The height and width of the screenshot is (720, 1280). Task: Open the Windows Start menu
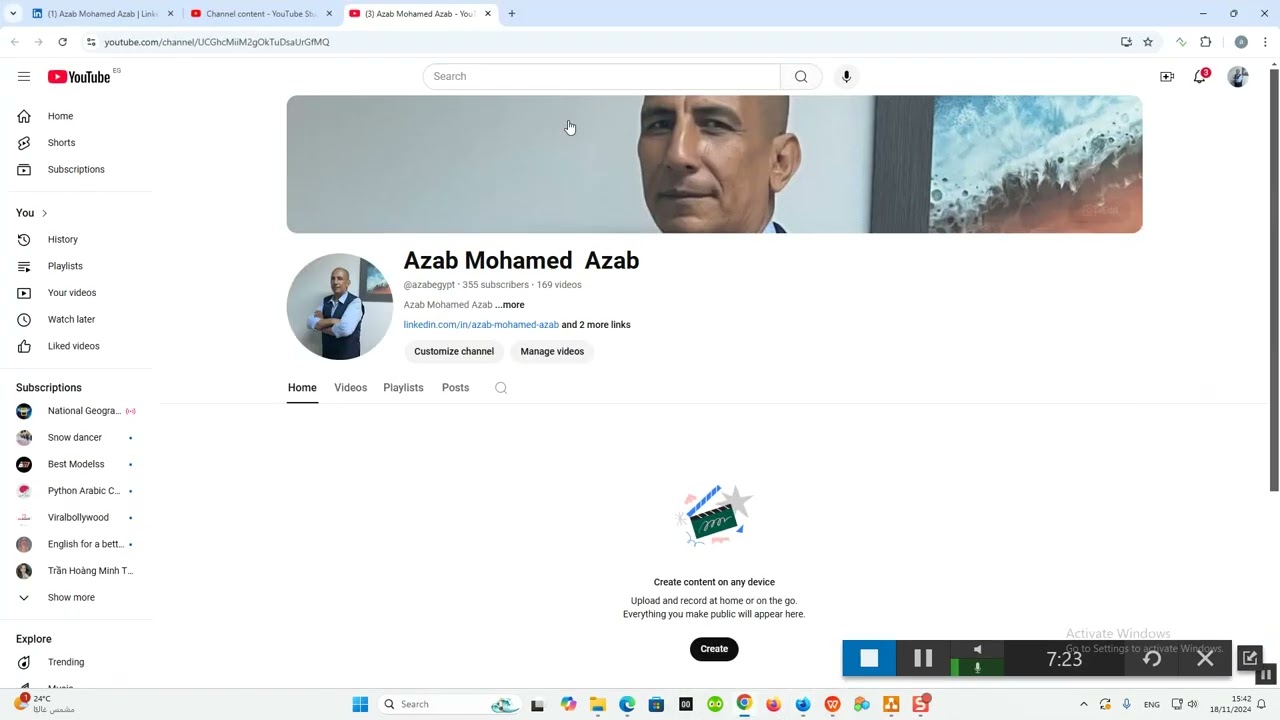point(360,704)
